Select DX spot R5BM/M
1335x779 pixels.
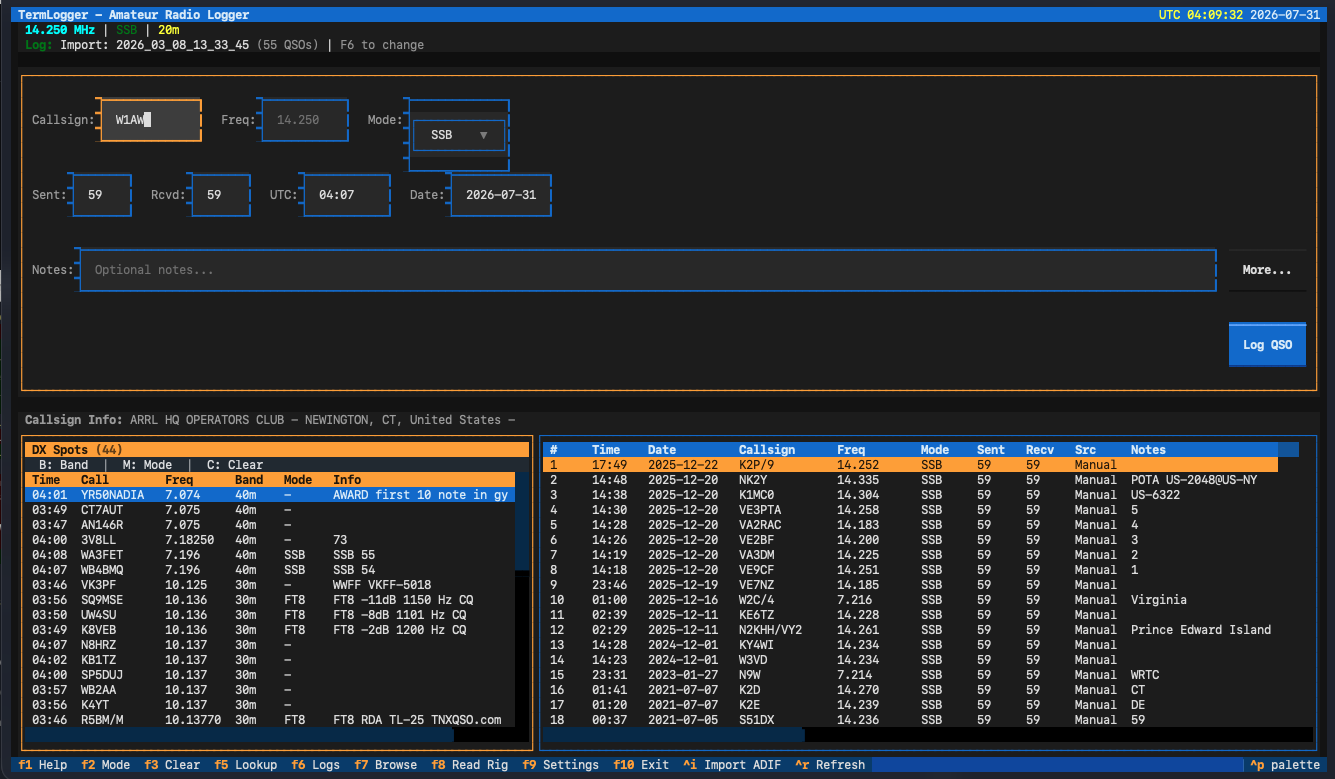tap(270, 720)
